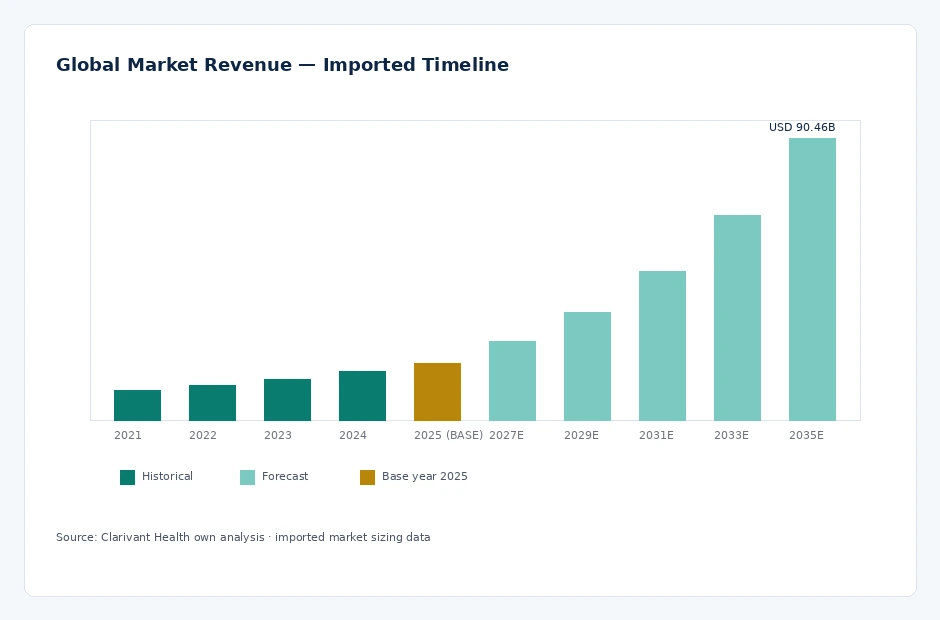Select the 2024 revenue bar

point(362,396)
